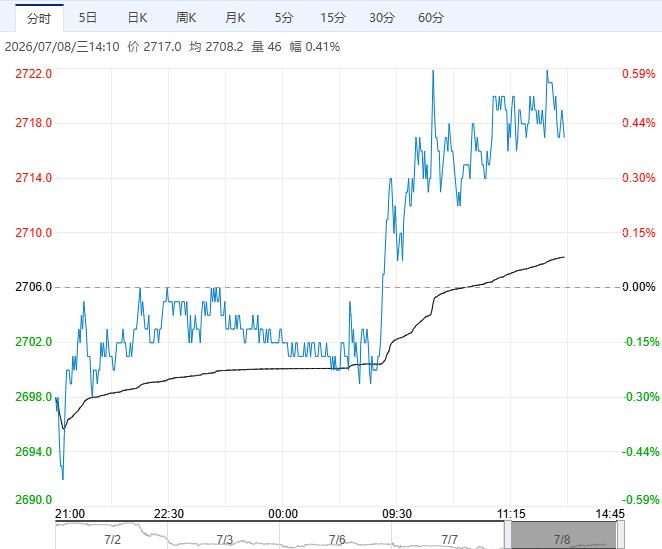Viewport: 662px width, 549px height.
Task: Click the left handle of range selector
Action: point(507,535)
